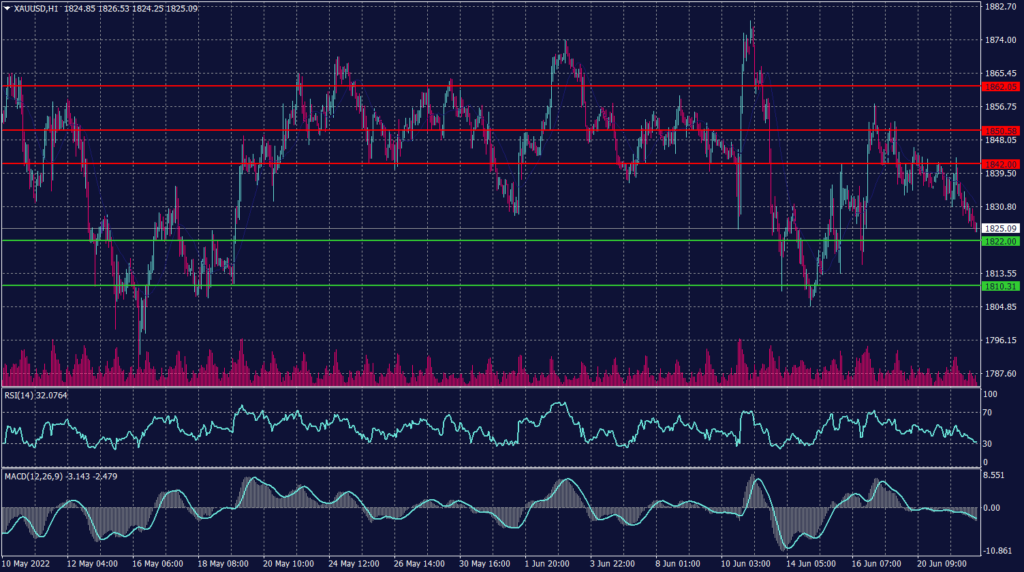Click the RSI 30 level scale label
Screen dimensions: 1024x572
point(989,443)
